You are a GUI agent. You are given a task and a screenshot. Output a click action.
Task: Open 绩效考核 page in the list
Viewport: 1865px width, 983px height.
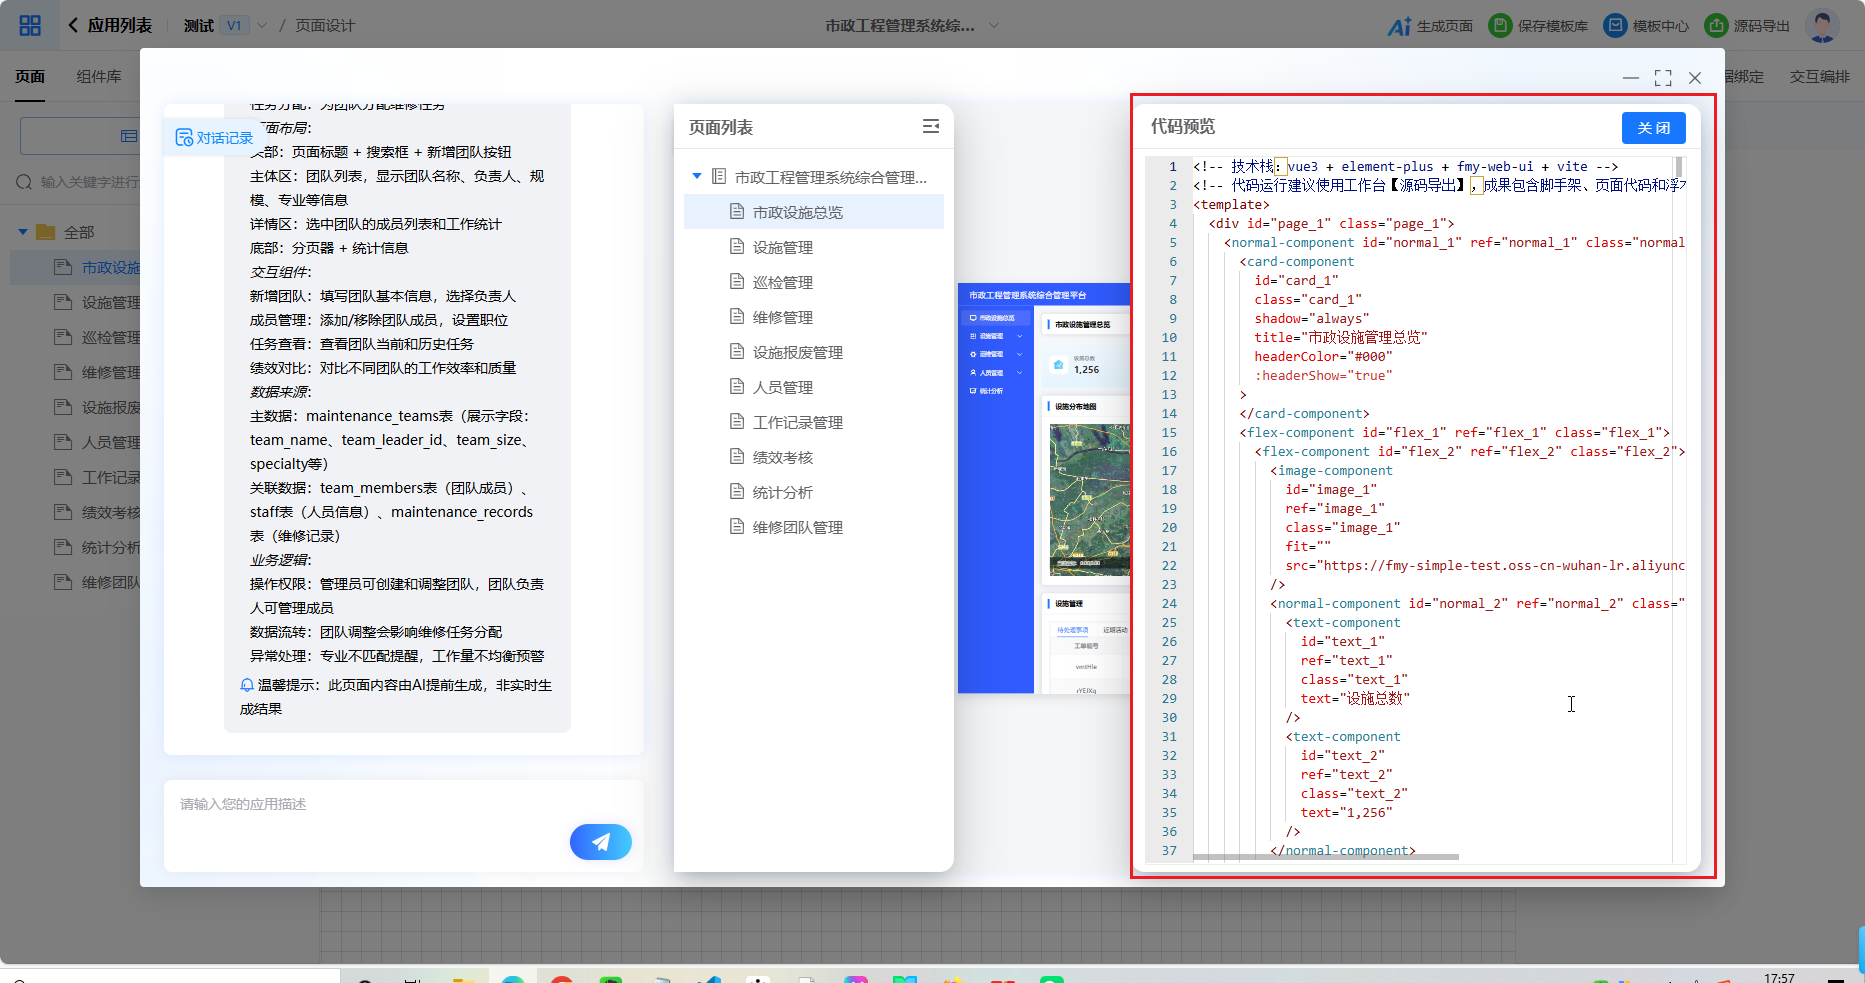click(782, 458)
